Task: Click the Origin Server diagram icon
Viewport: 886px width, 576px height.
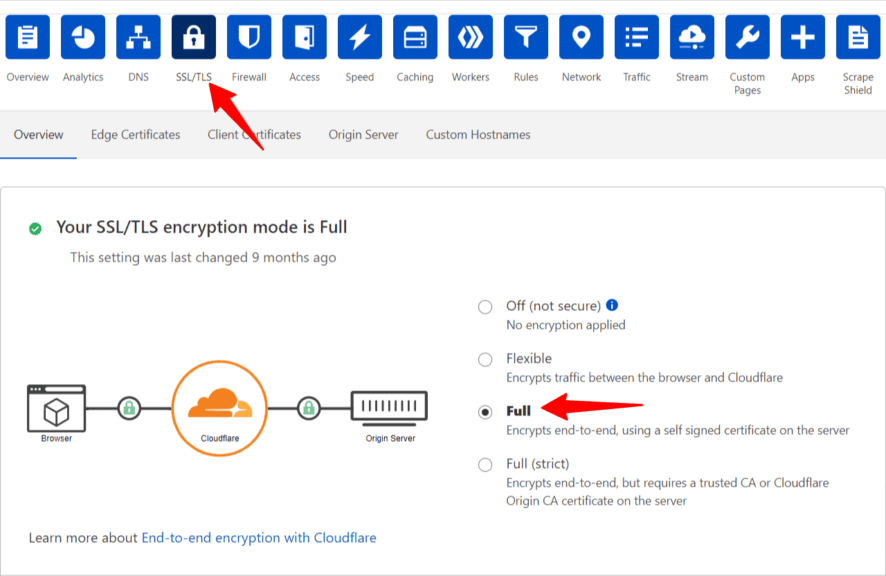Action: point(389,408)
